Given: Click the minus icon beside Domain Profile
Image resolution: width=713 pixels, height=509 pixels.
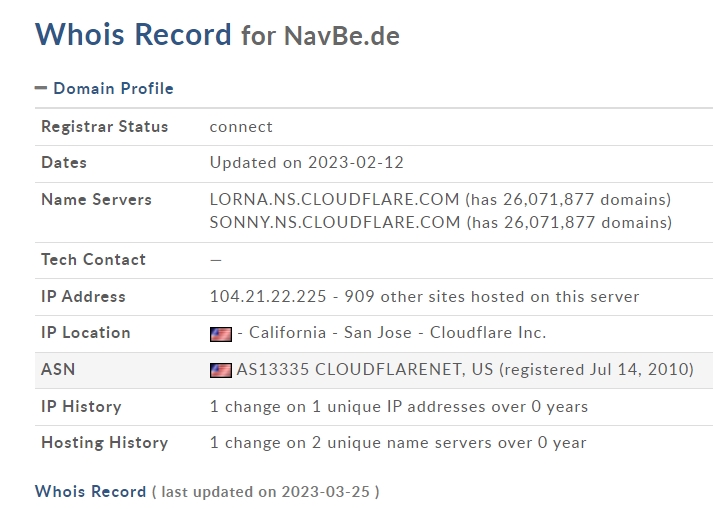Looking at the screenshot, I should tap(41, 88).
